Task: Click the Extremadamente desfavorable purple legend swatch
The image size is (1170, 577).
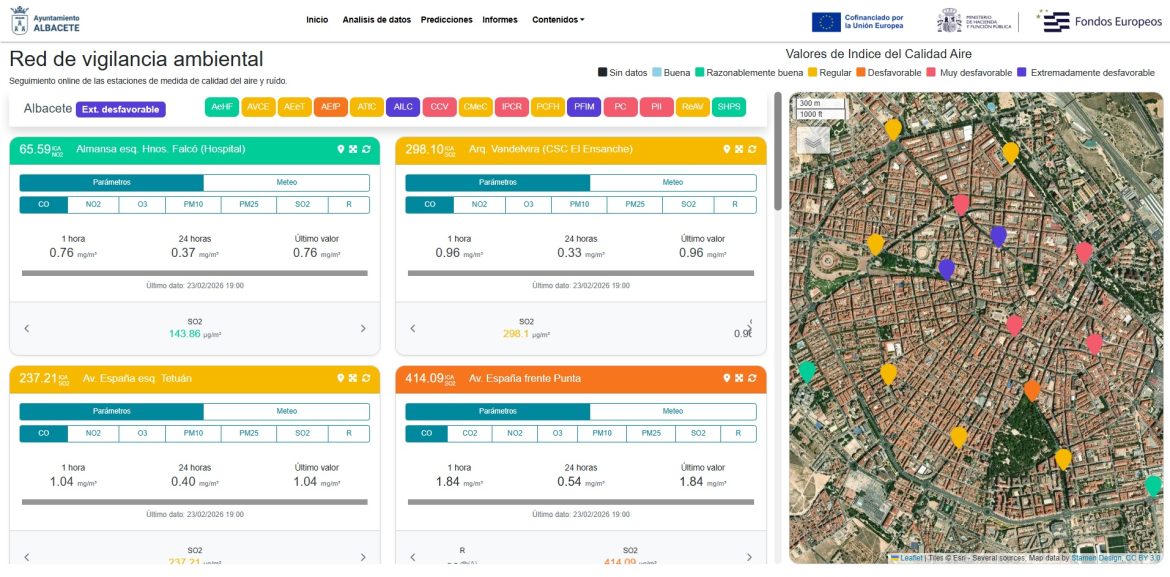Action: [1022, 73]
